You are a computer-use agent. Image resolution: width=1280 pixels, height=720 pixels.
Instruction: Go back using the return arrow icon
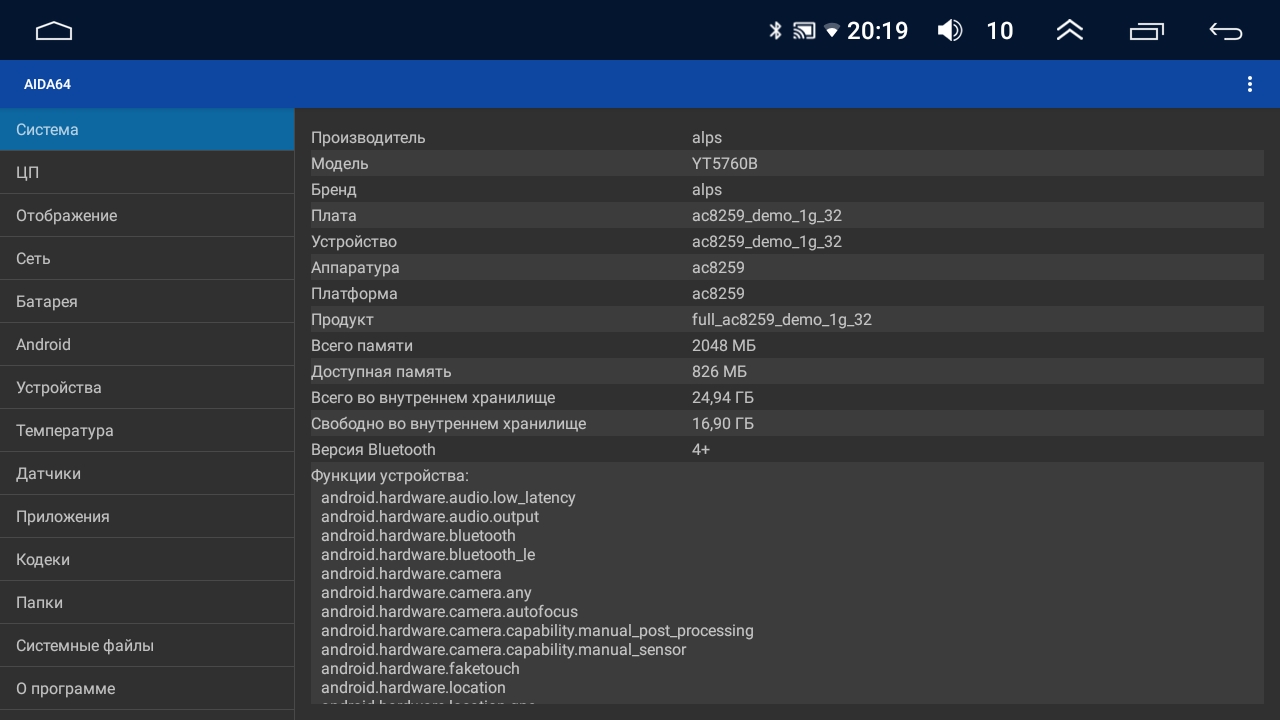[1226, 31]
